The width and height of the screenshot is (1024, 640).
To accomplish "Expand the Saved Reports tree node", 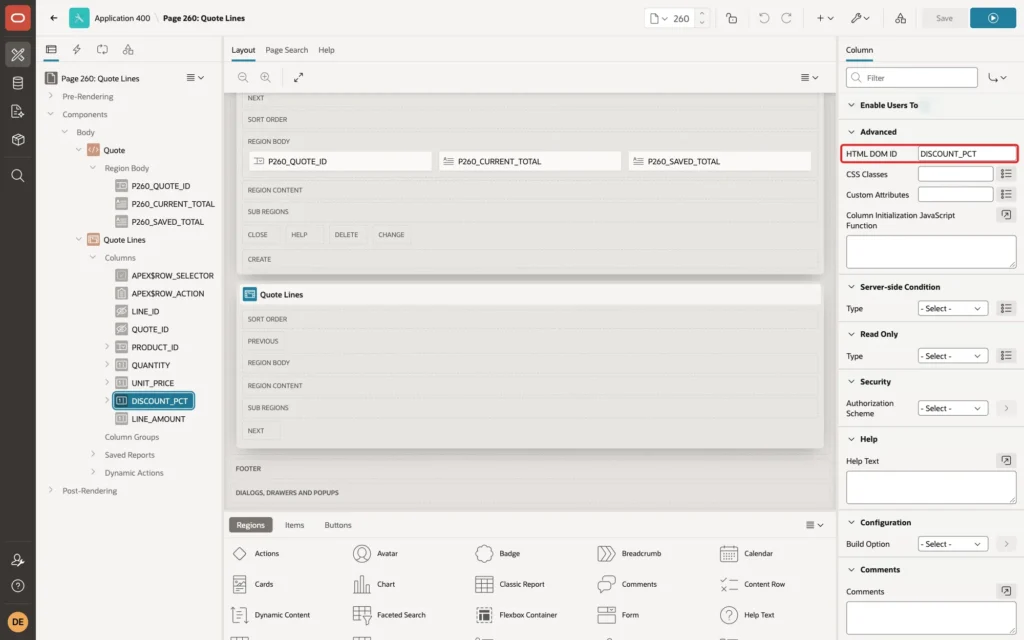I will [x=93, y=455].
